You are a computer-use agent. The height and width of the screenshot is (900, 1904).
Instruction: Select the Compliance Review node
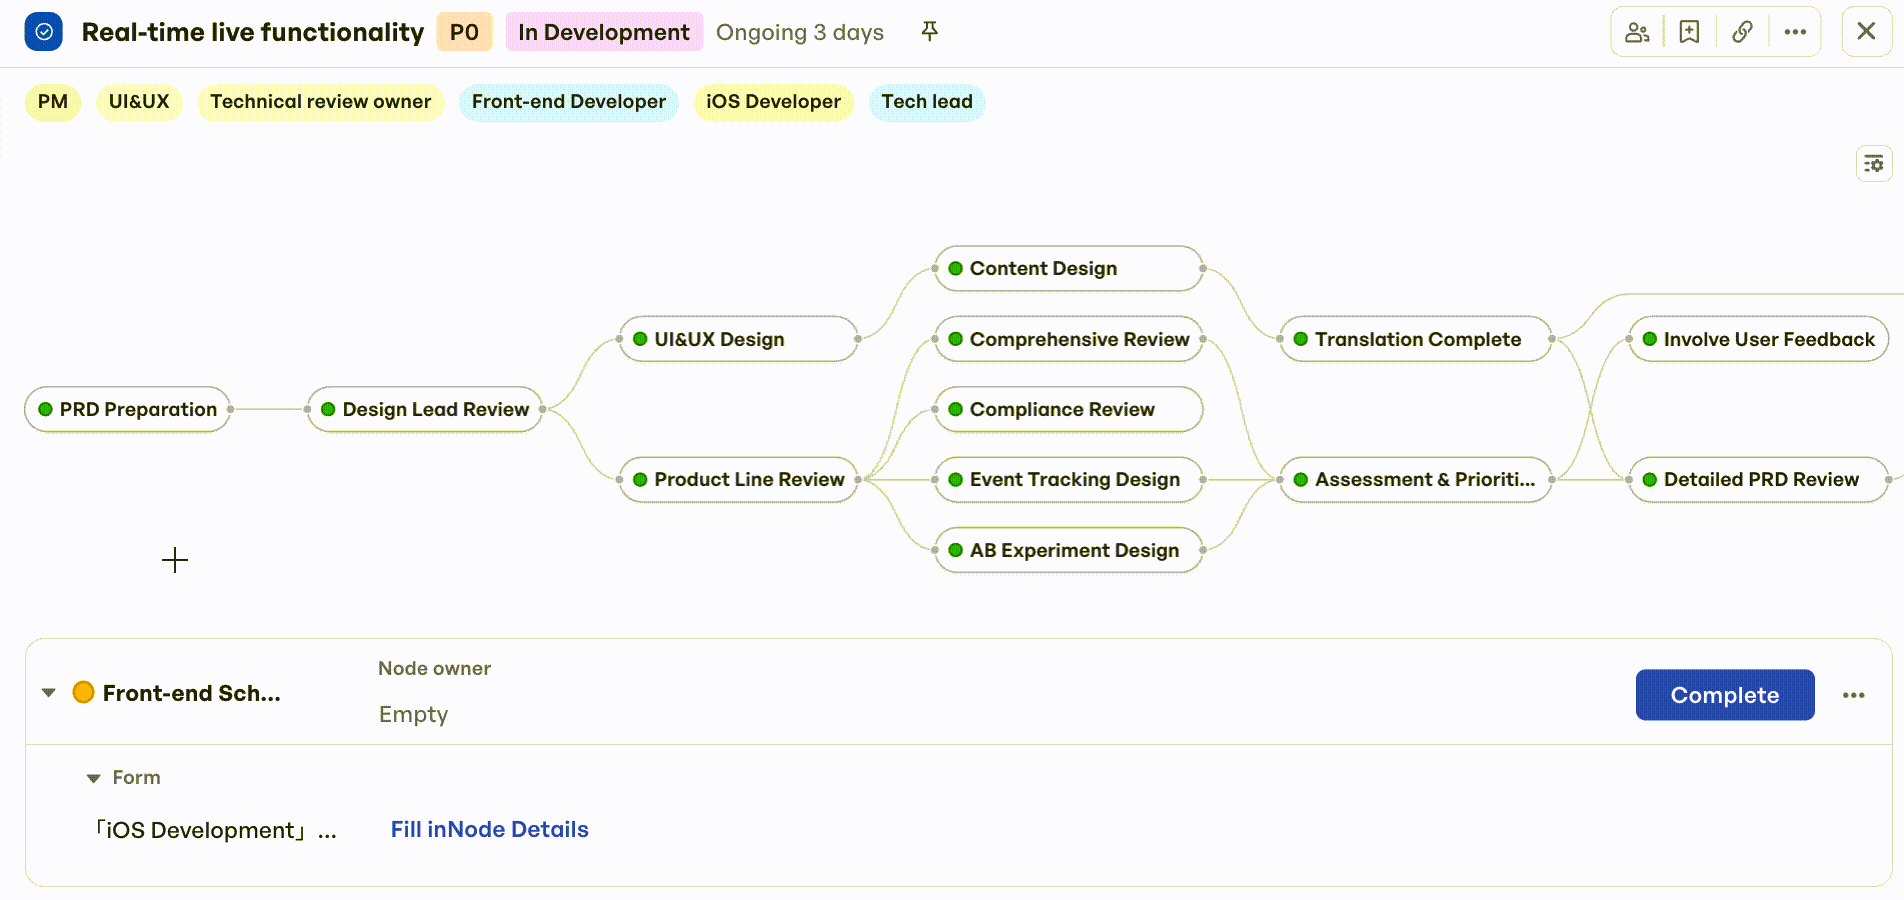coord(1068,410)
